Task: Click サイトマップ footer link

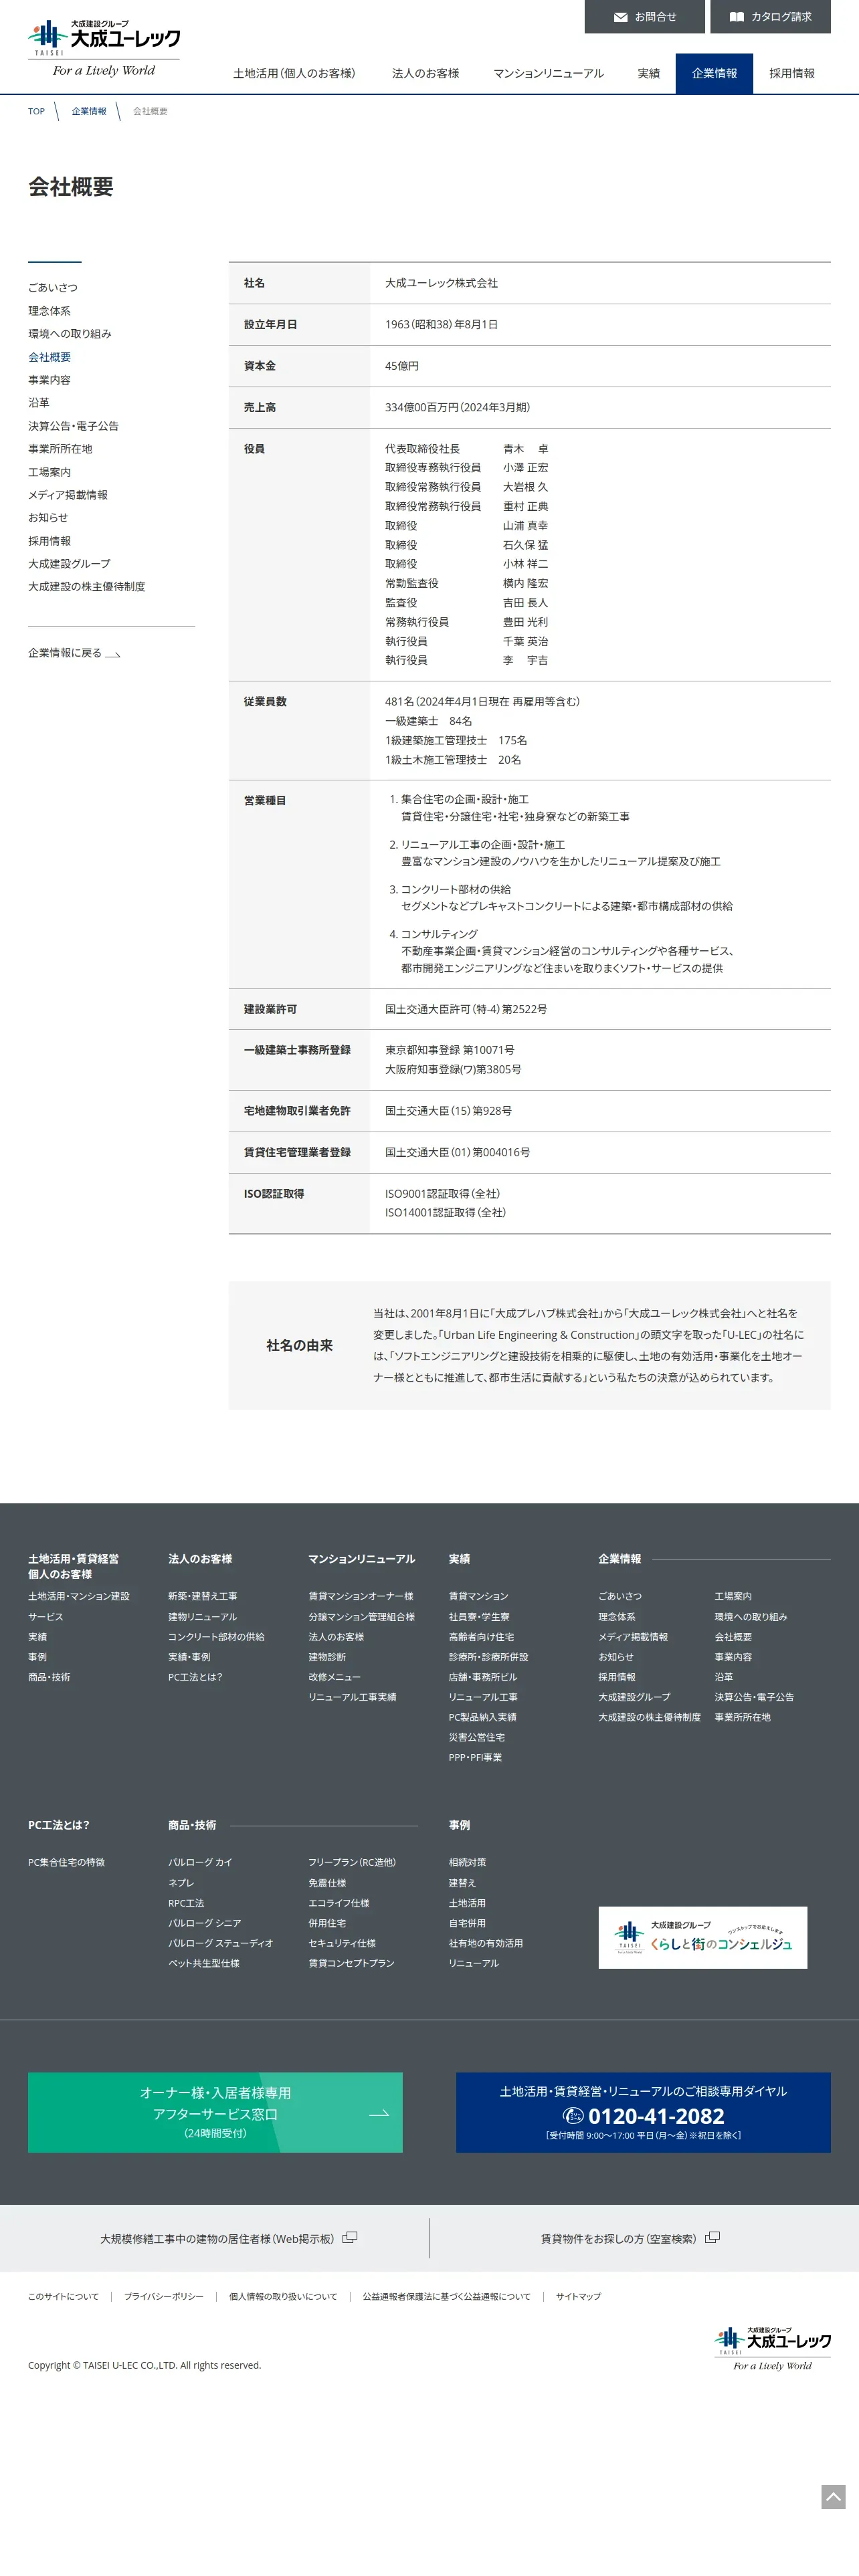Action: pos(579,2297)
